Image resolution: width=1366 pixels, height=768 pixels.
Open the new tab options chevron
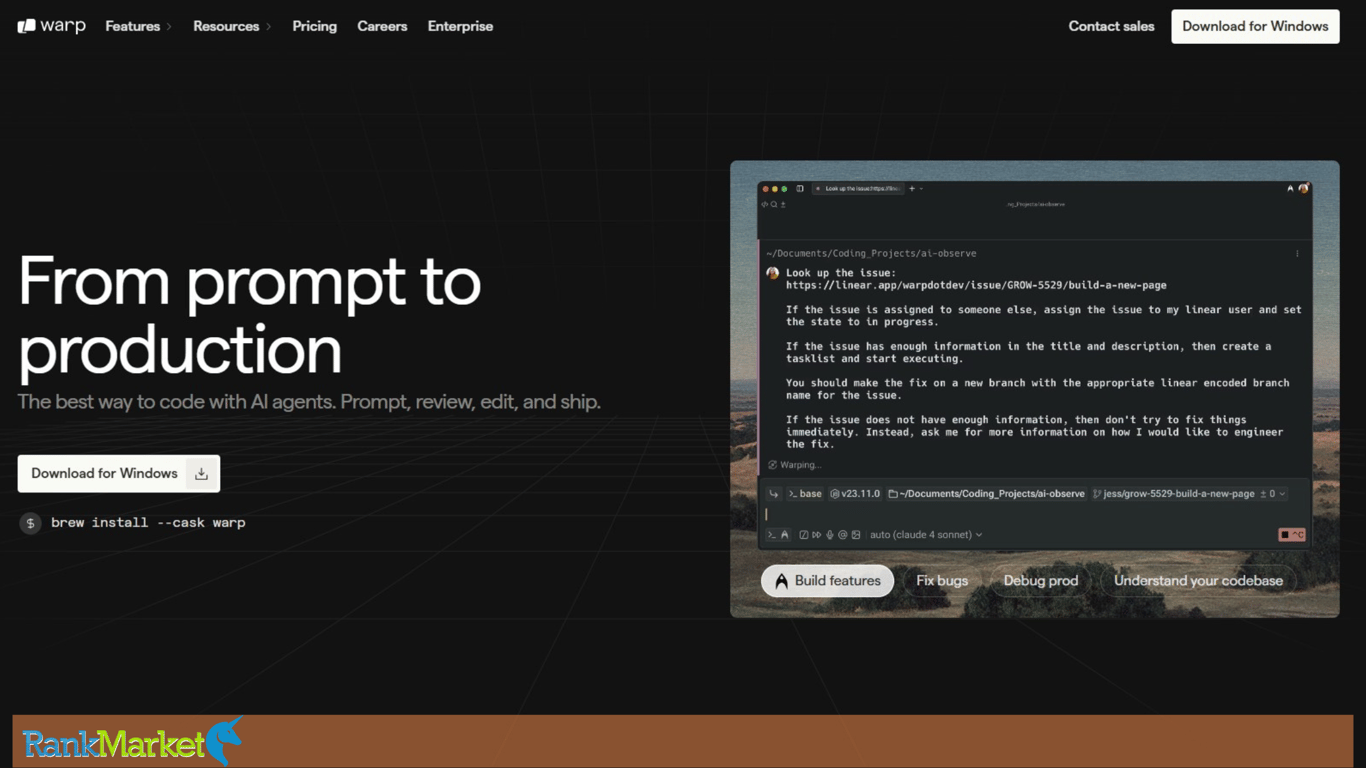[x=921, y=188]
